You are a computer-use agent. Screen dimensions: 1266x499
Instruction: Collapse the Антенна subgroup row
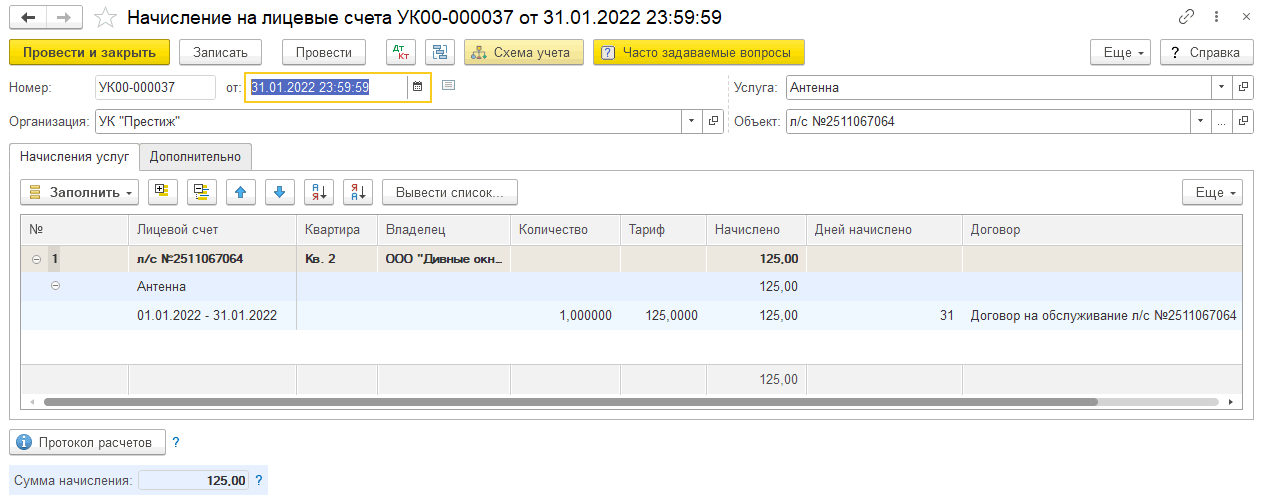(55, 286)
